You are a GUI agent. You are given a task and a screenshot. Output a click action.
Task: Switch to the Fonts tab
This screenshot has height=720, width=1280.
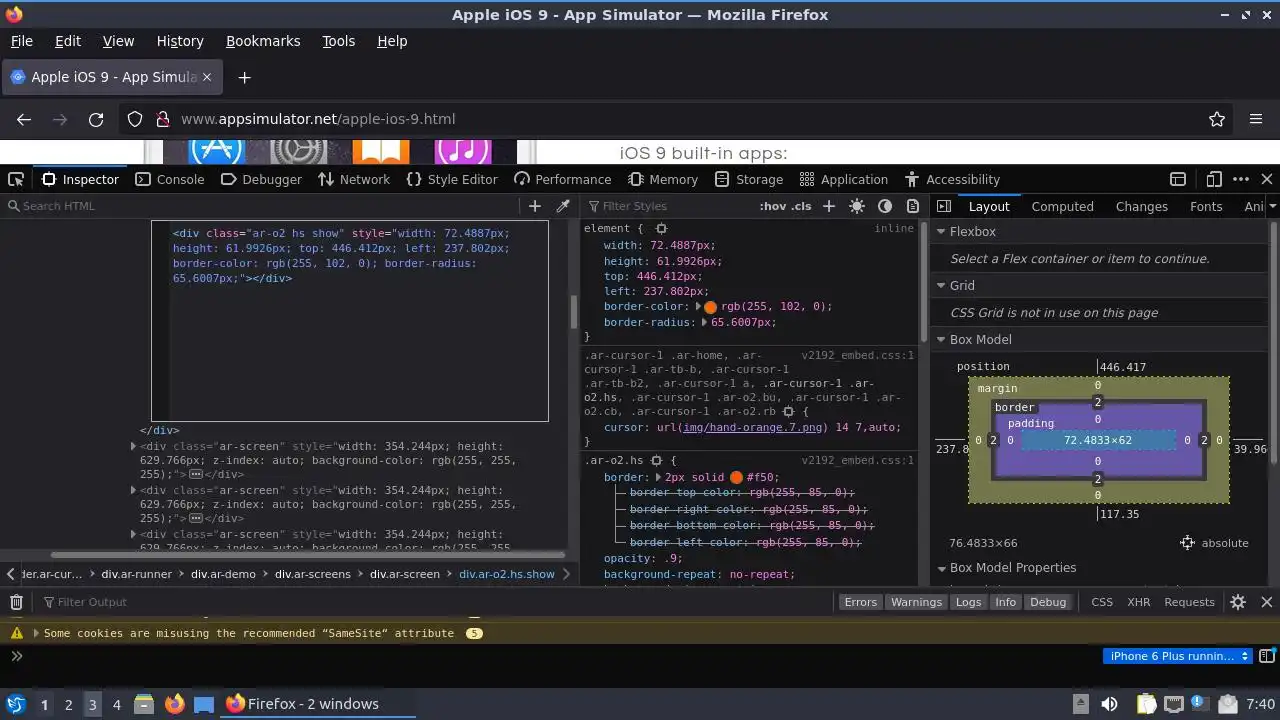pos(1206,206)
